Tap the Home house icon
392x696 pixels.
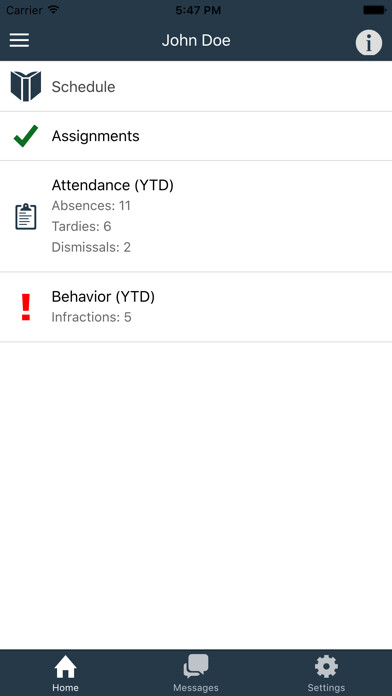pyautogui.click(x=65, y=667)
